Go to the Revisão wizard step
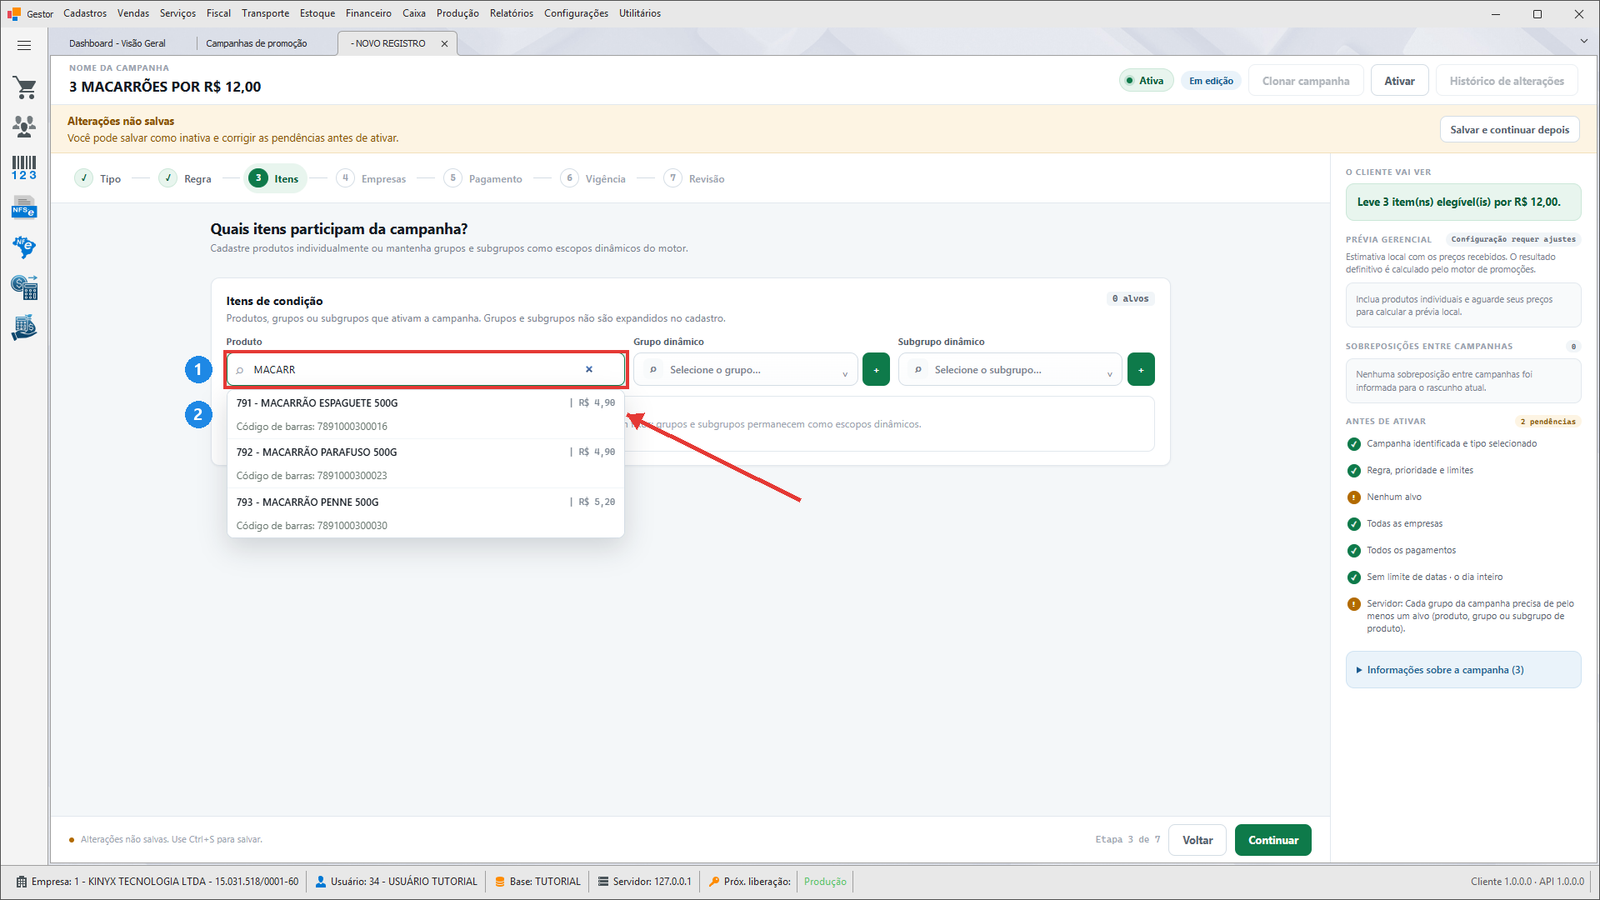This screenshot has width=1600, height=900. click(695, 179)
